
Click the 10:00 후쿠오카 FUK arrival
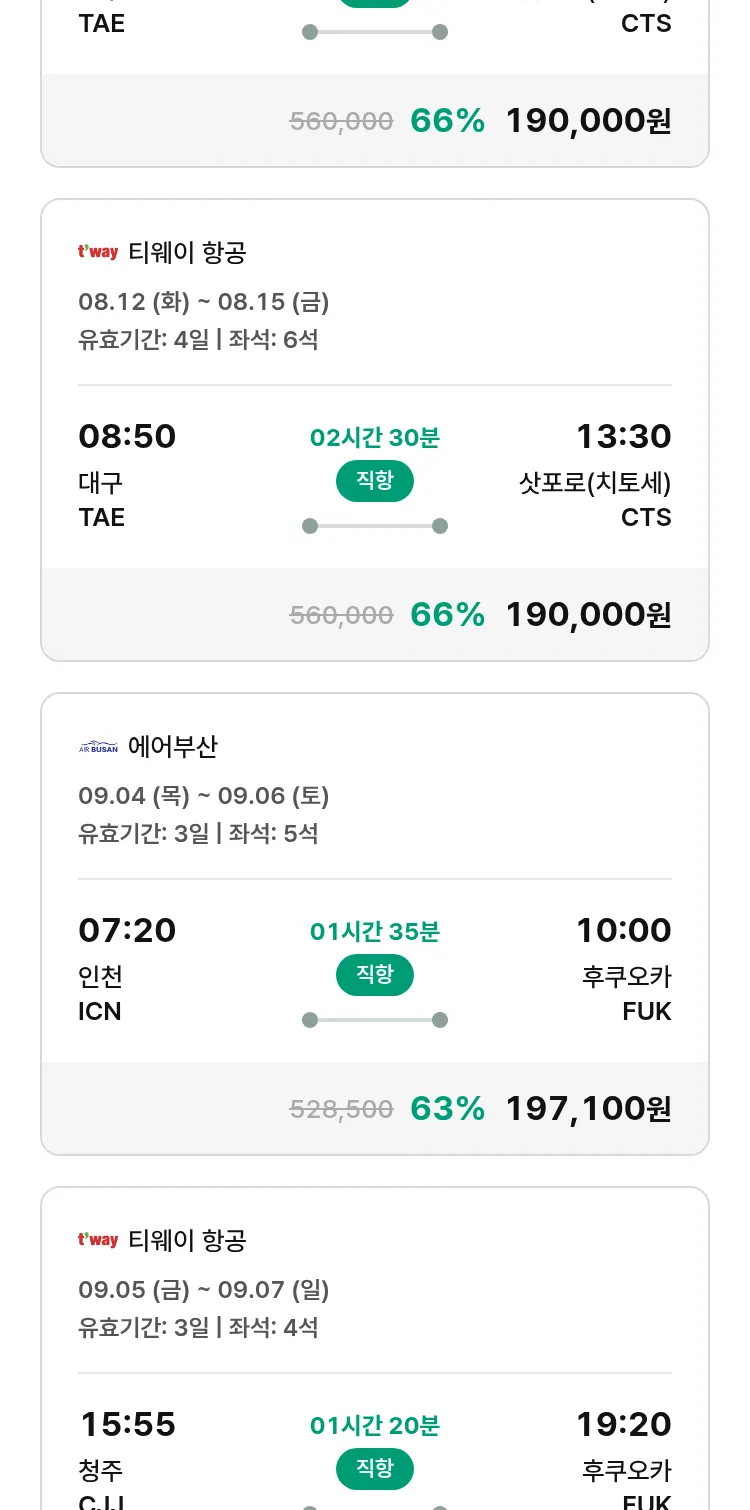(x=625, y=970)
